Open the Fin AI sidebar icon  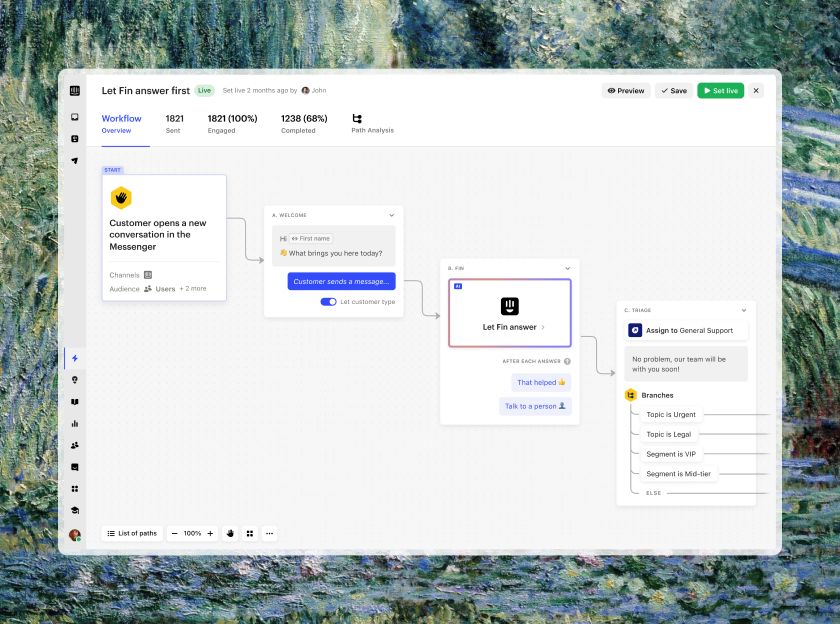point(74,139)
